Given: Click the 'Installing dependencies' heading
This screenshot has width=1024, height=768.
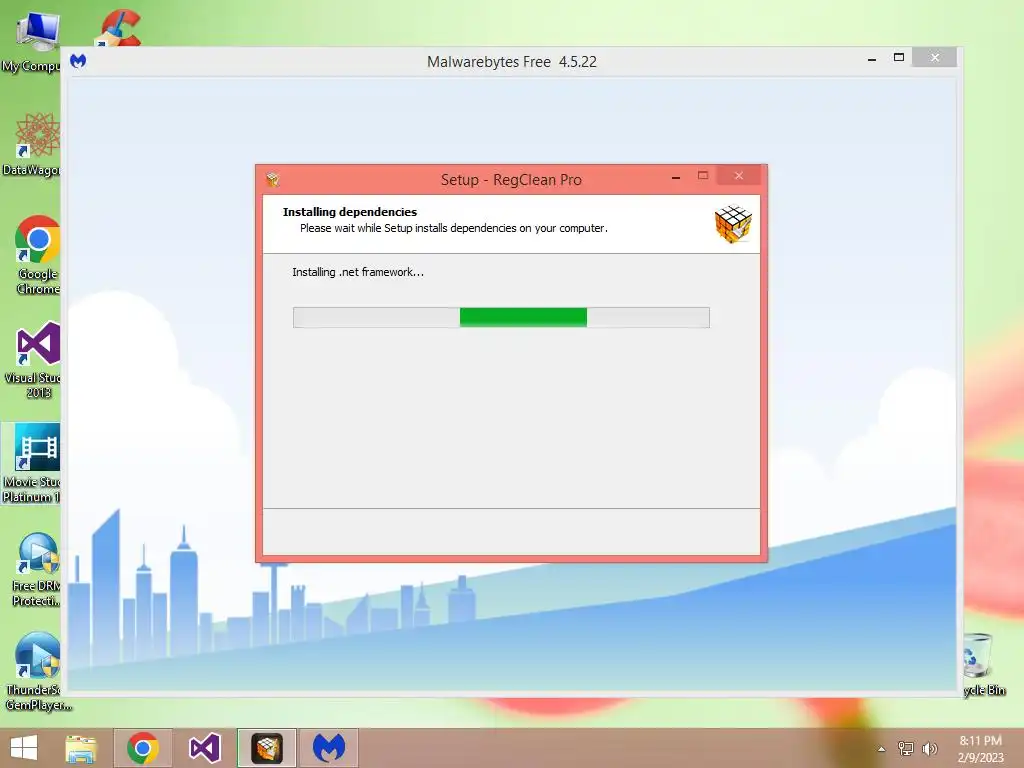Looking at the screenshot, I should (x=349, y=212).
